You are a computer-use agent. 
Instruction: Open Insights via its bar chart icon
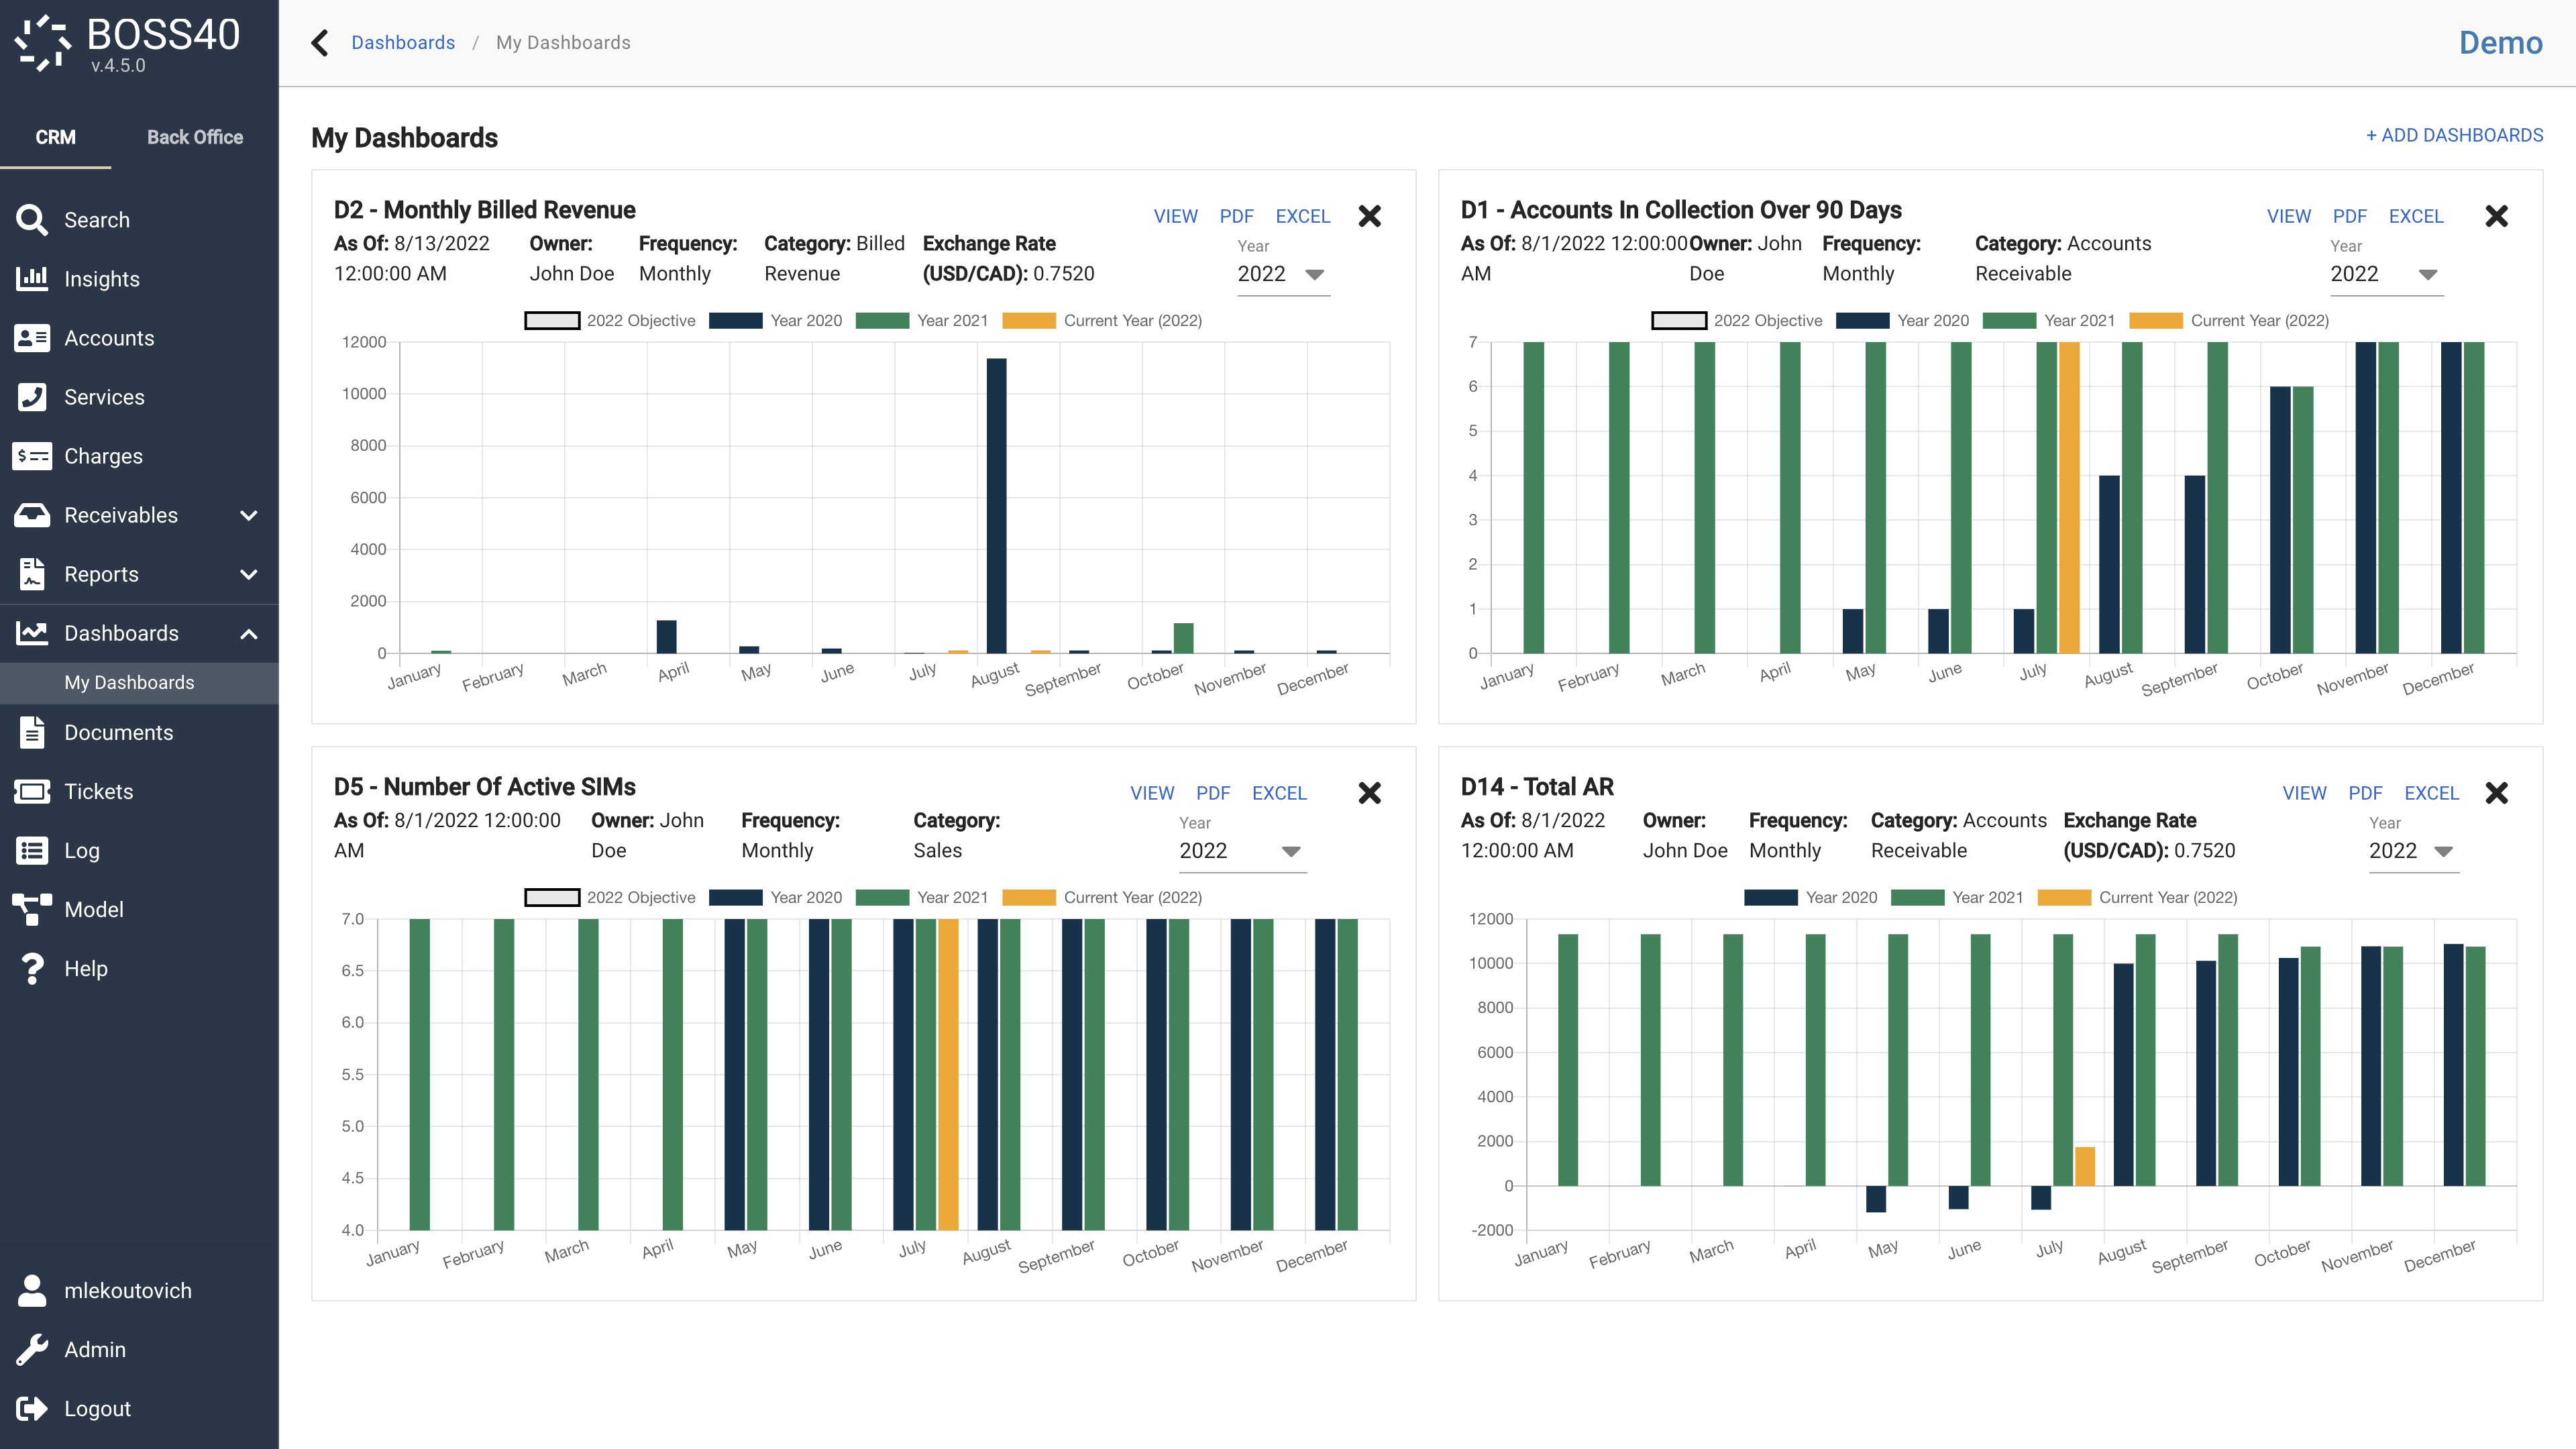click(x=32, y=279)
